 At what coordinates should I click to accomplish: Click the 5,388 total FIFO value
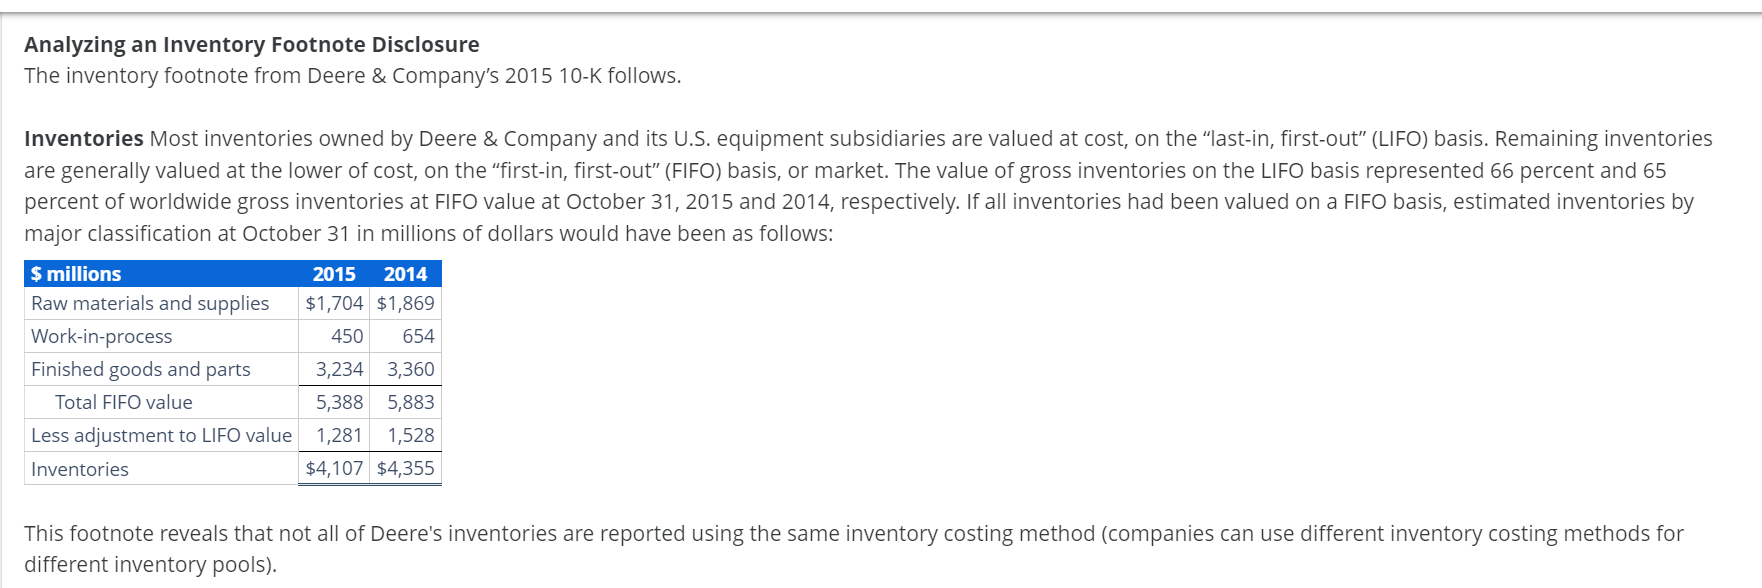(x=340, y=402)
